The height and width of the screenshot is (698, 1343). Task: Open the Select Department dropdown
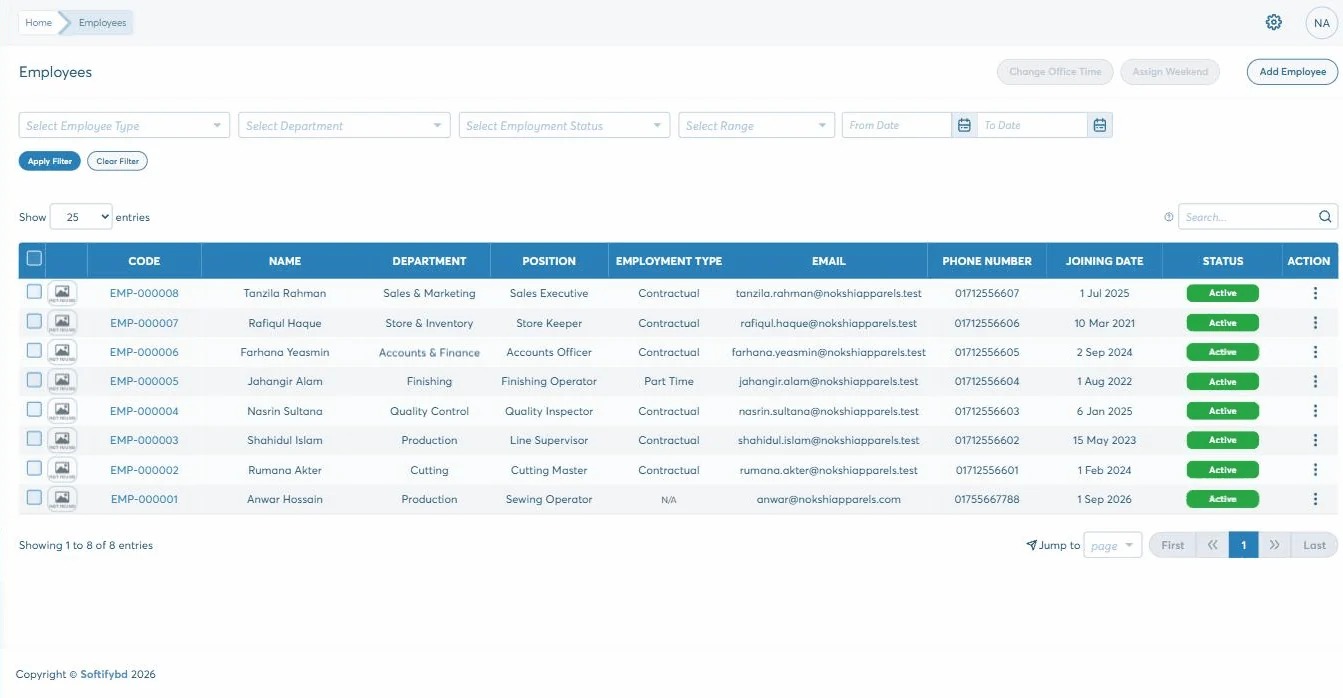[344, 125]
